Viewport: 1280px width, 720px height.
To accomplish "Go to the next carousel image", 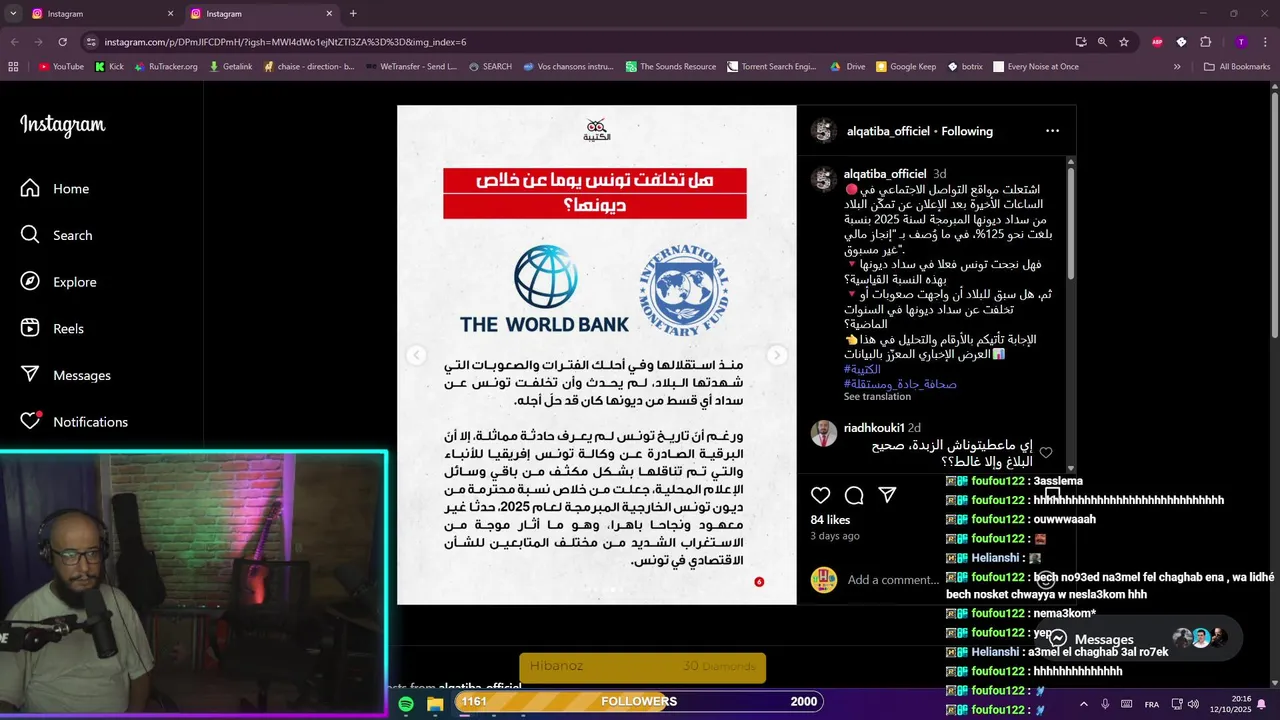I will [776, 355].
